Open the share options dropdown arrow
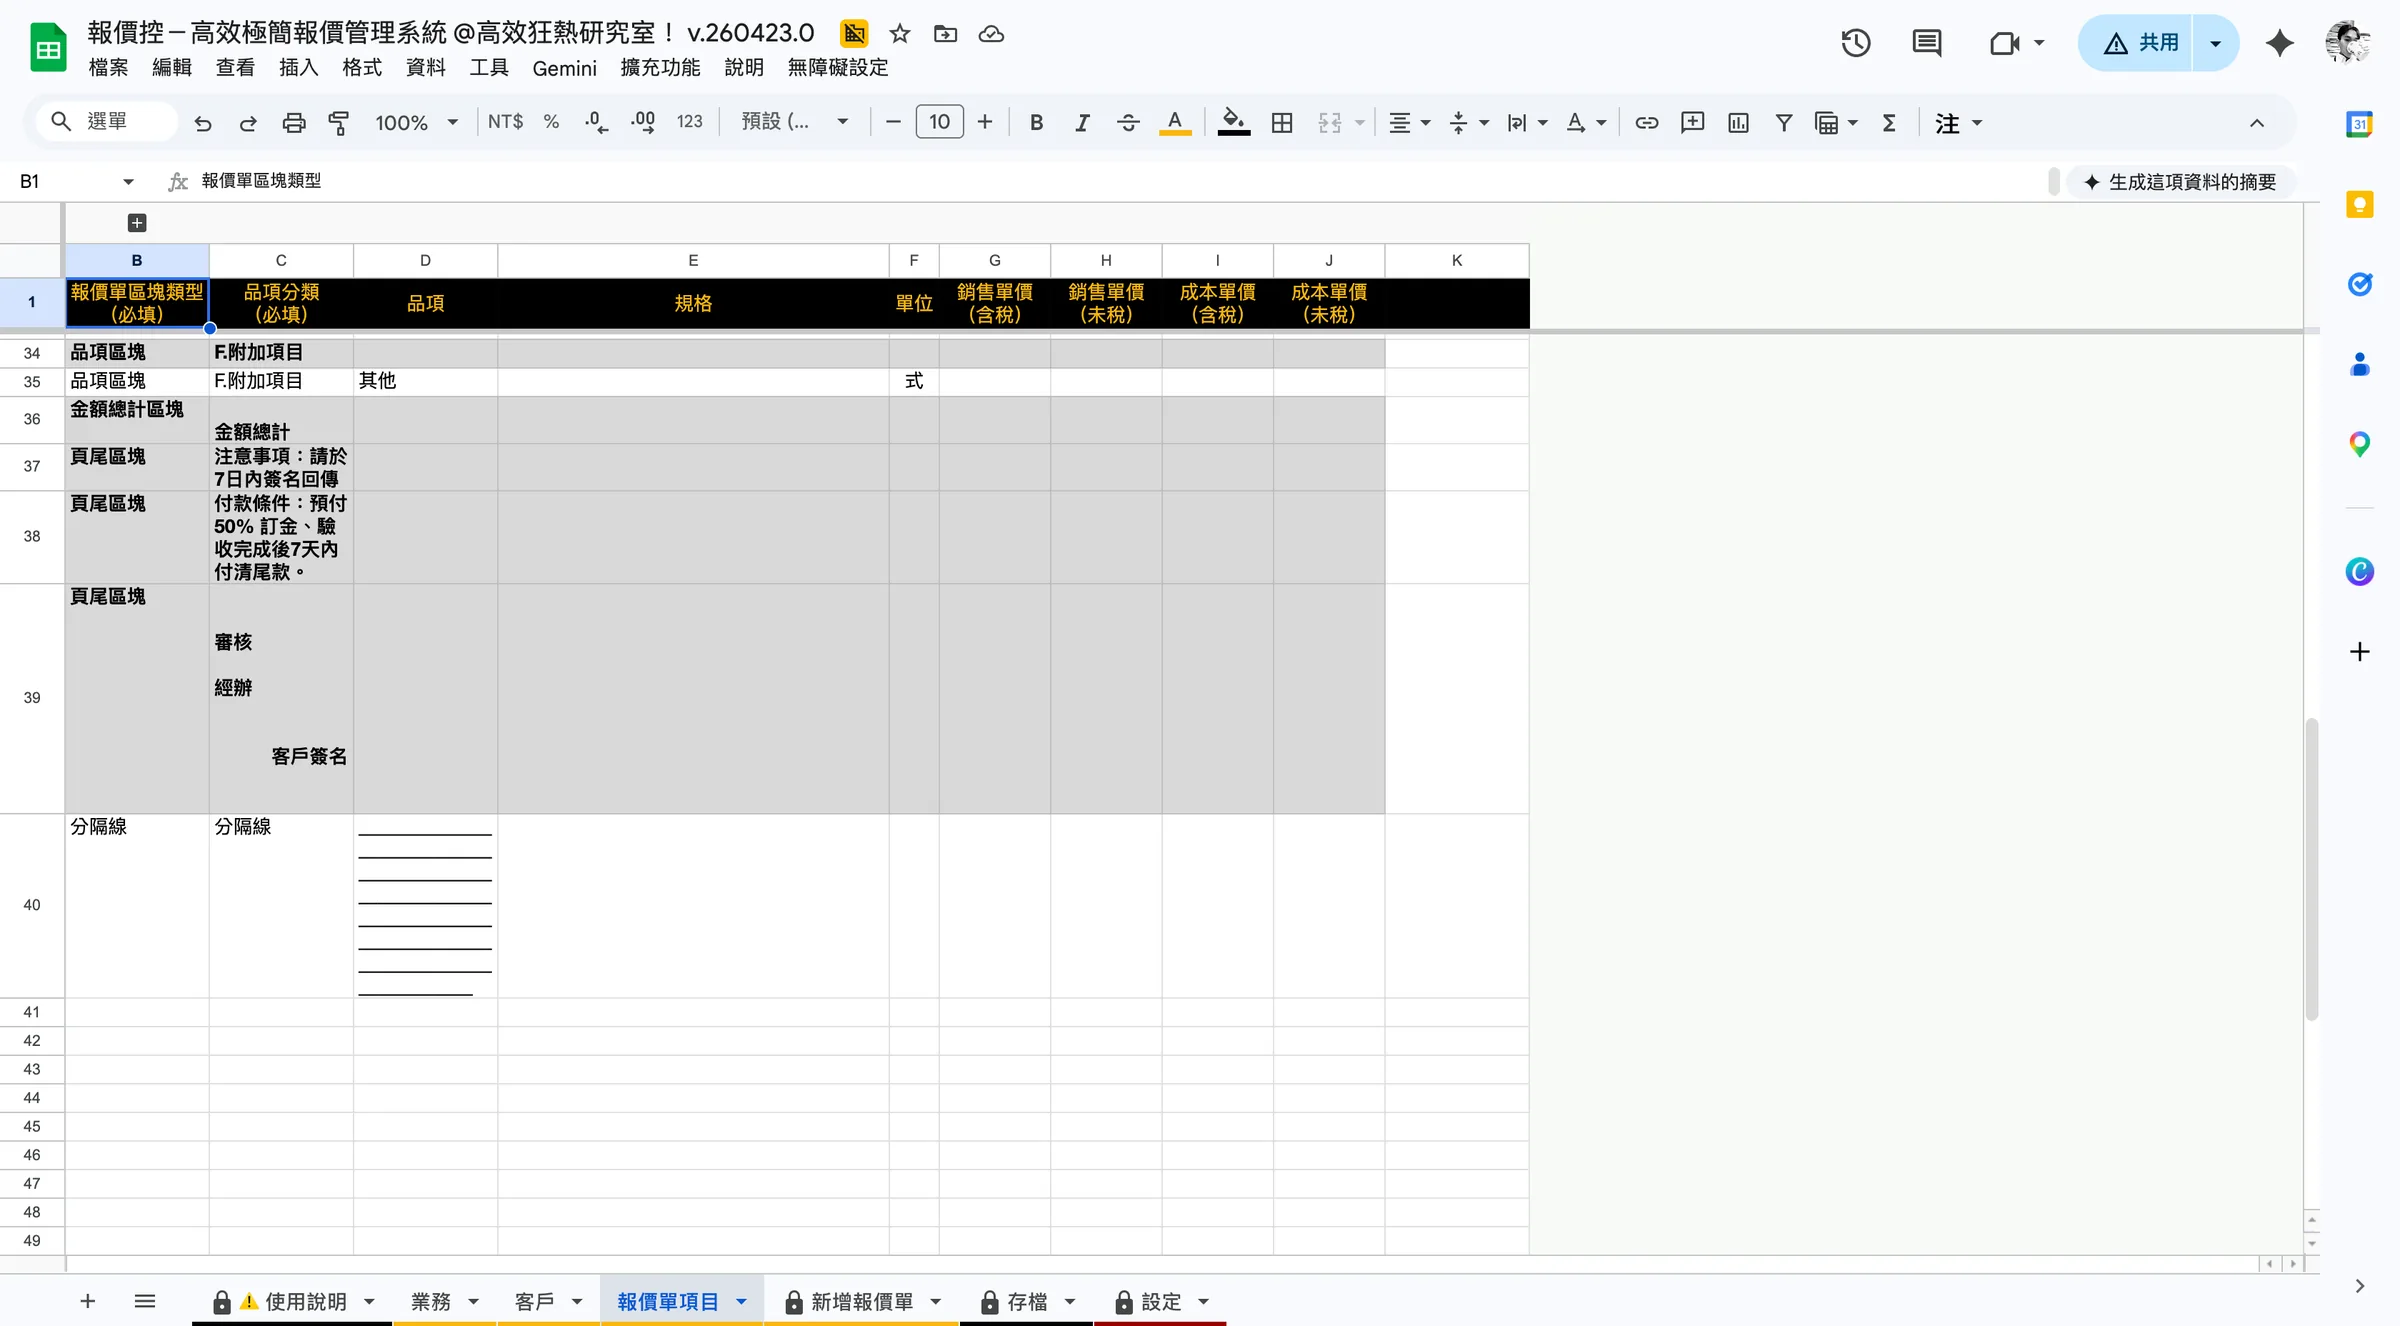 tap(2215, 43)
